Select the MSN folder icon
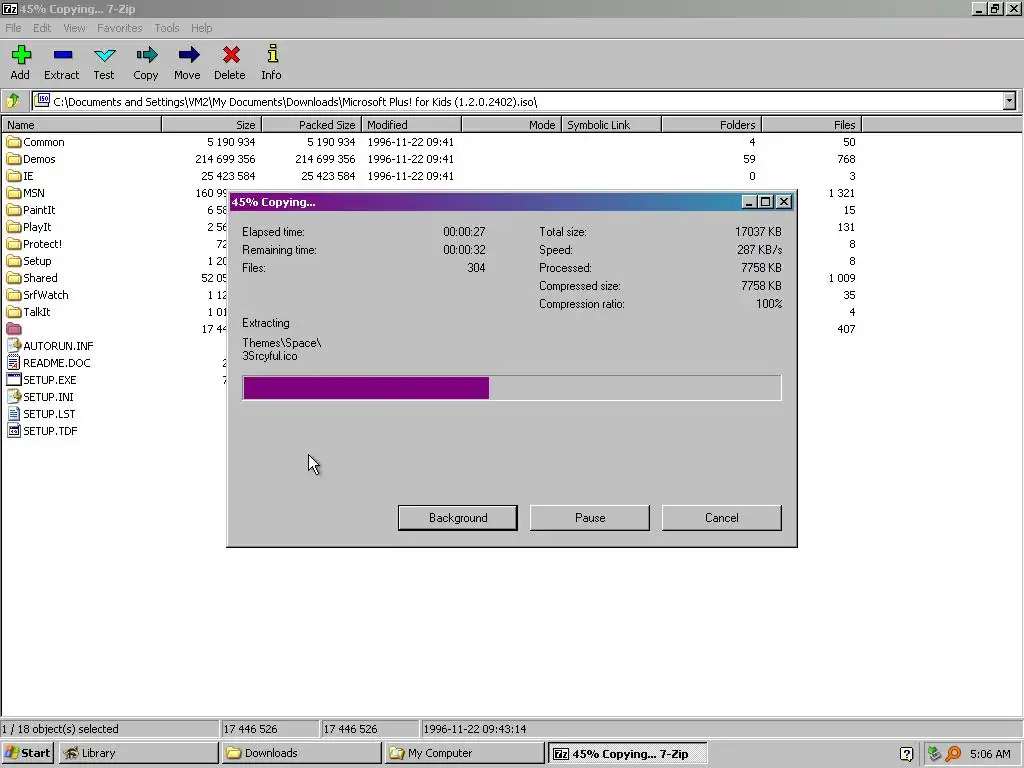 click(x=14, y=193)
